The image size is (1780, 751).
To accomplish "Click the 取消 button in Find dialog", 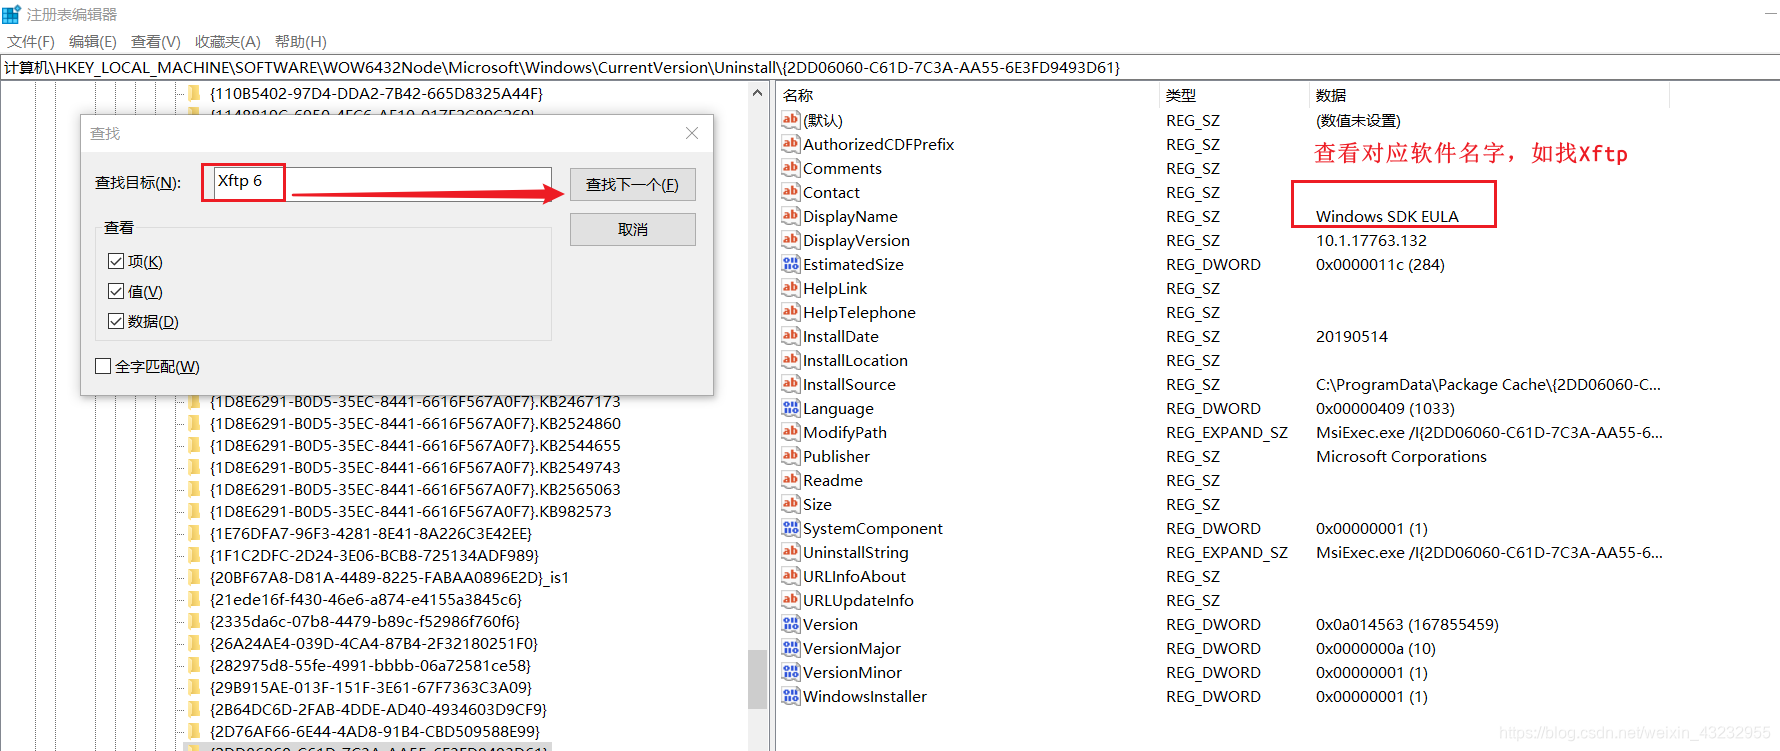I will point(633,229).
